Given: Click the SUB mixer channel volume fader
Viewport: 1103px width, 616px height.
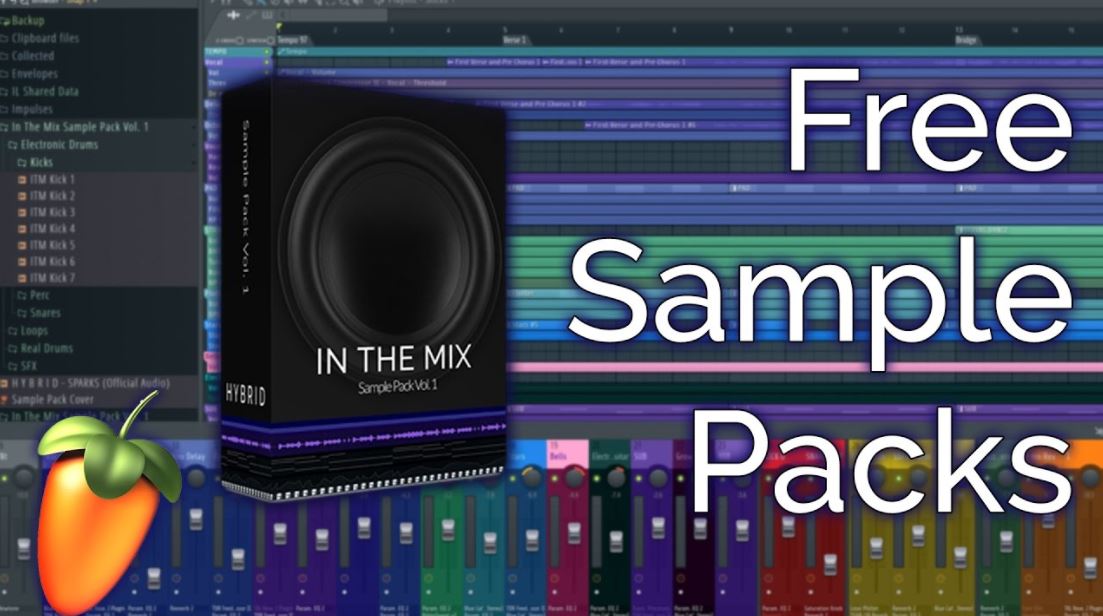Looking at the screenshot, I should pos(658,529).
